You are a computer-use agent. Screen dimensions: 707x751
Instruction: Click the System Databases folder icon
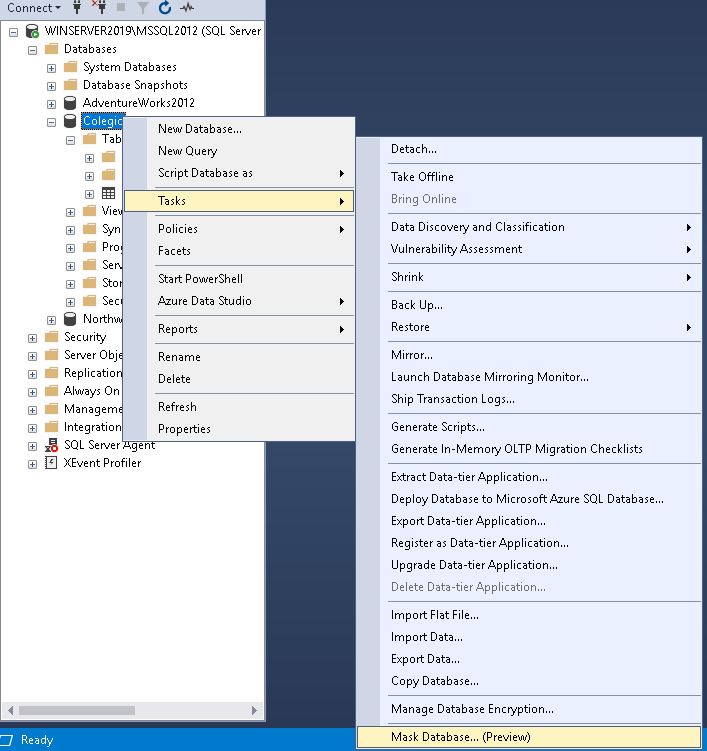point(70,67)
